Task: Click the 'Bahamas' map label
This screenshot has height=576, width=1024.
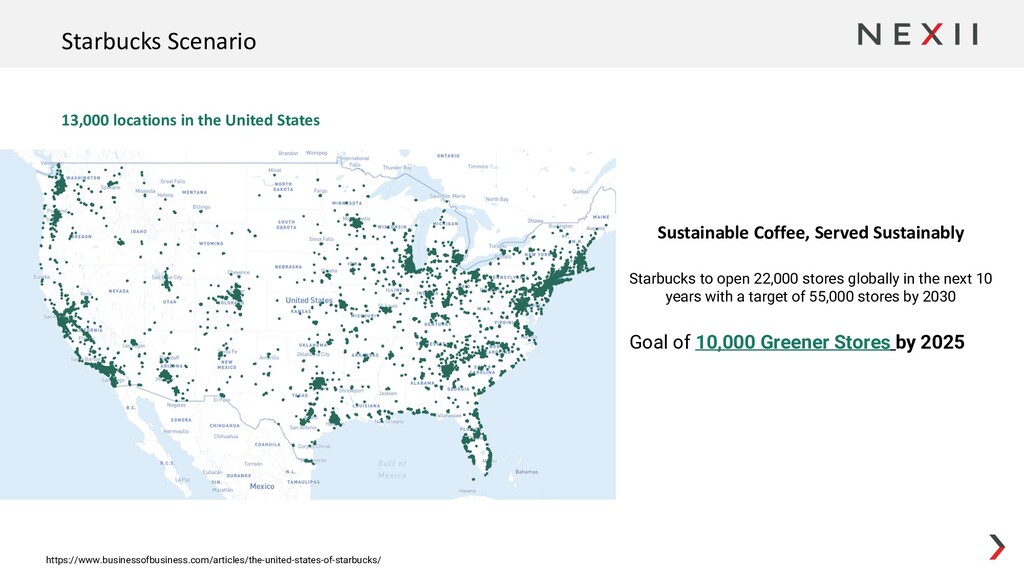Action: click(x=526, y=472)
